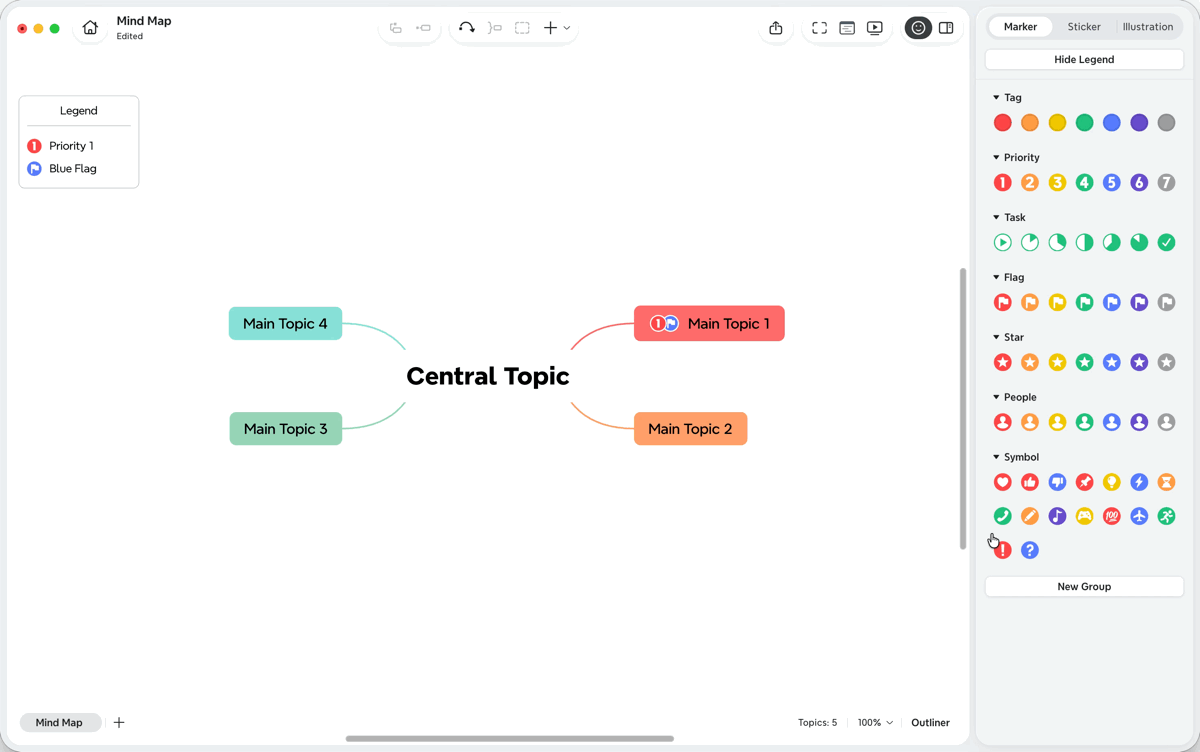Add the Priority 7 gray marker
The image size is (1200, 752).
click(1166, 182)
